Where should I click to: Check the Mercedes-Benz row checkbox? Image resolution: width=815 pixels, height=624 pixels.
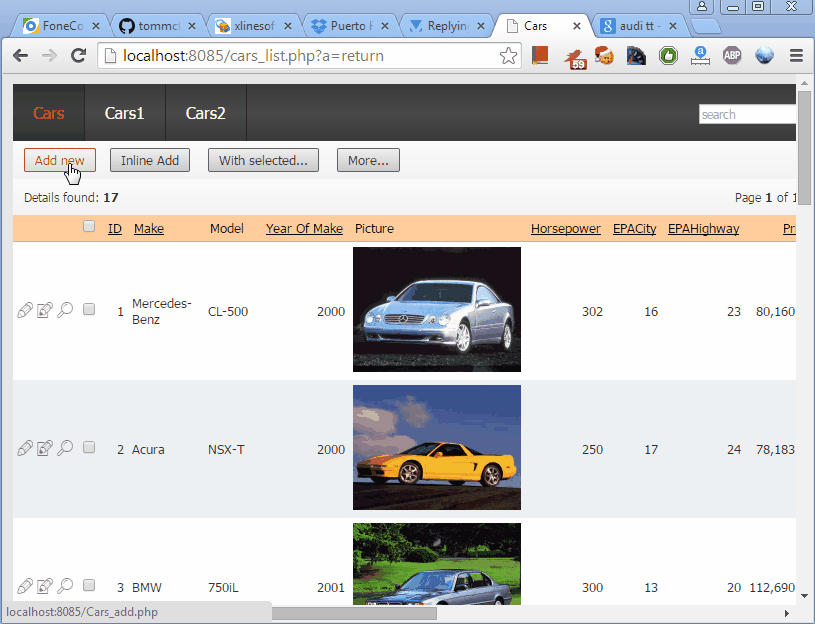[88, 309]
